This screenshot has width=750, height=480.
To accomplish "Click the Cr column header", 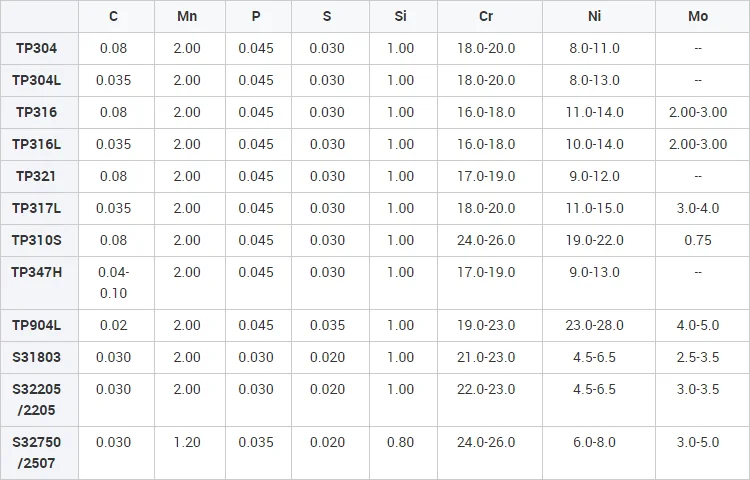I will pyautogui.click(x=486, y=17).
